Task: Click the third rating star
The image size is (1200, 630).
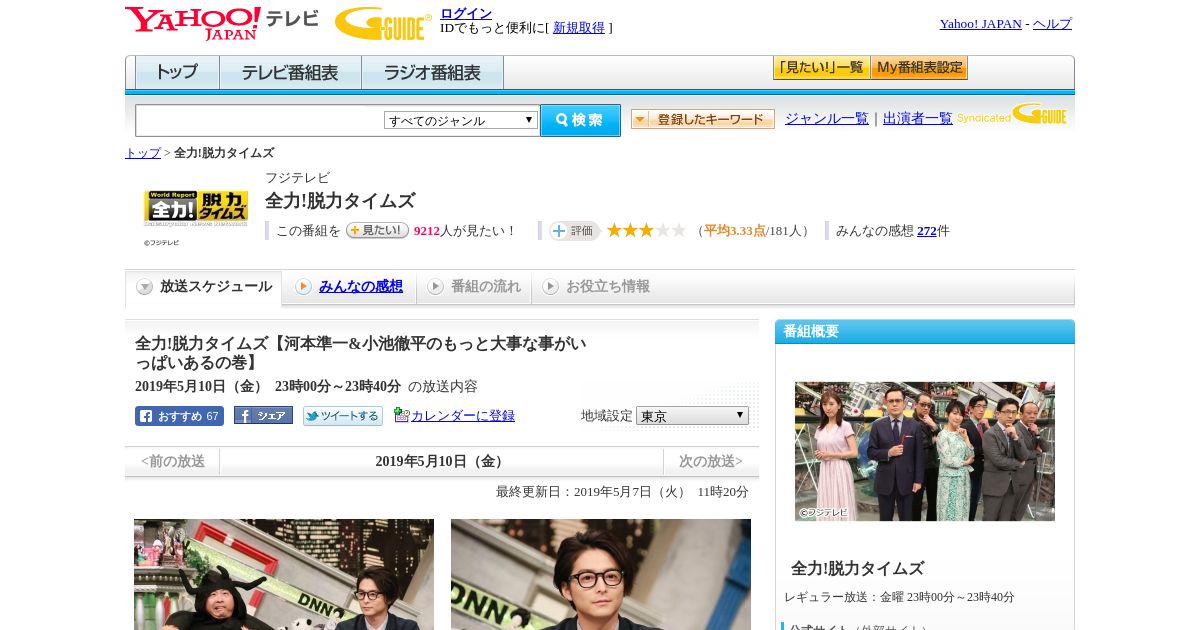Action: [x=646, y=230]
